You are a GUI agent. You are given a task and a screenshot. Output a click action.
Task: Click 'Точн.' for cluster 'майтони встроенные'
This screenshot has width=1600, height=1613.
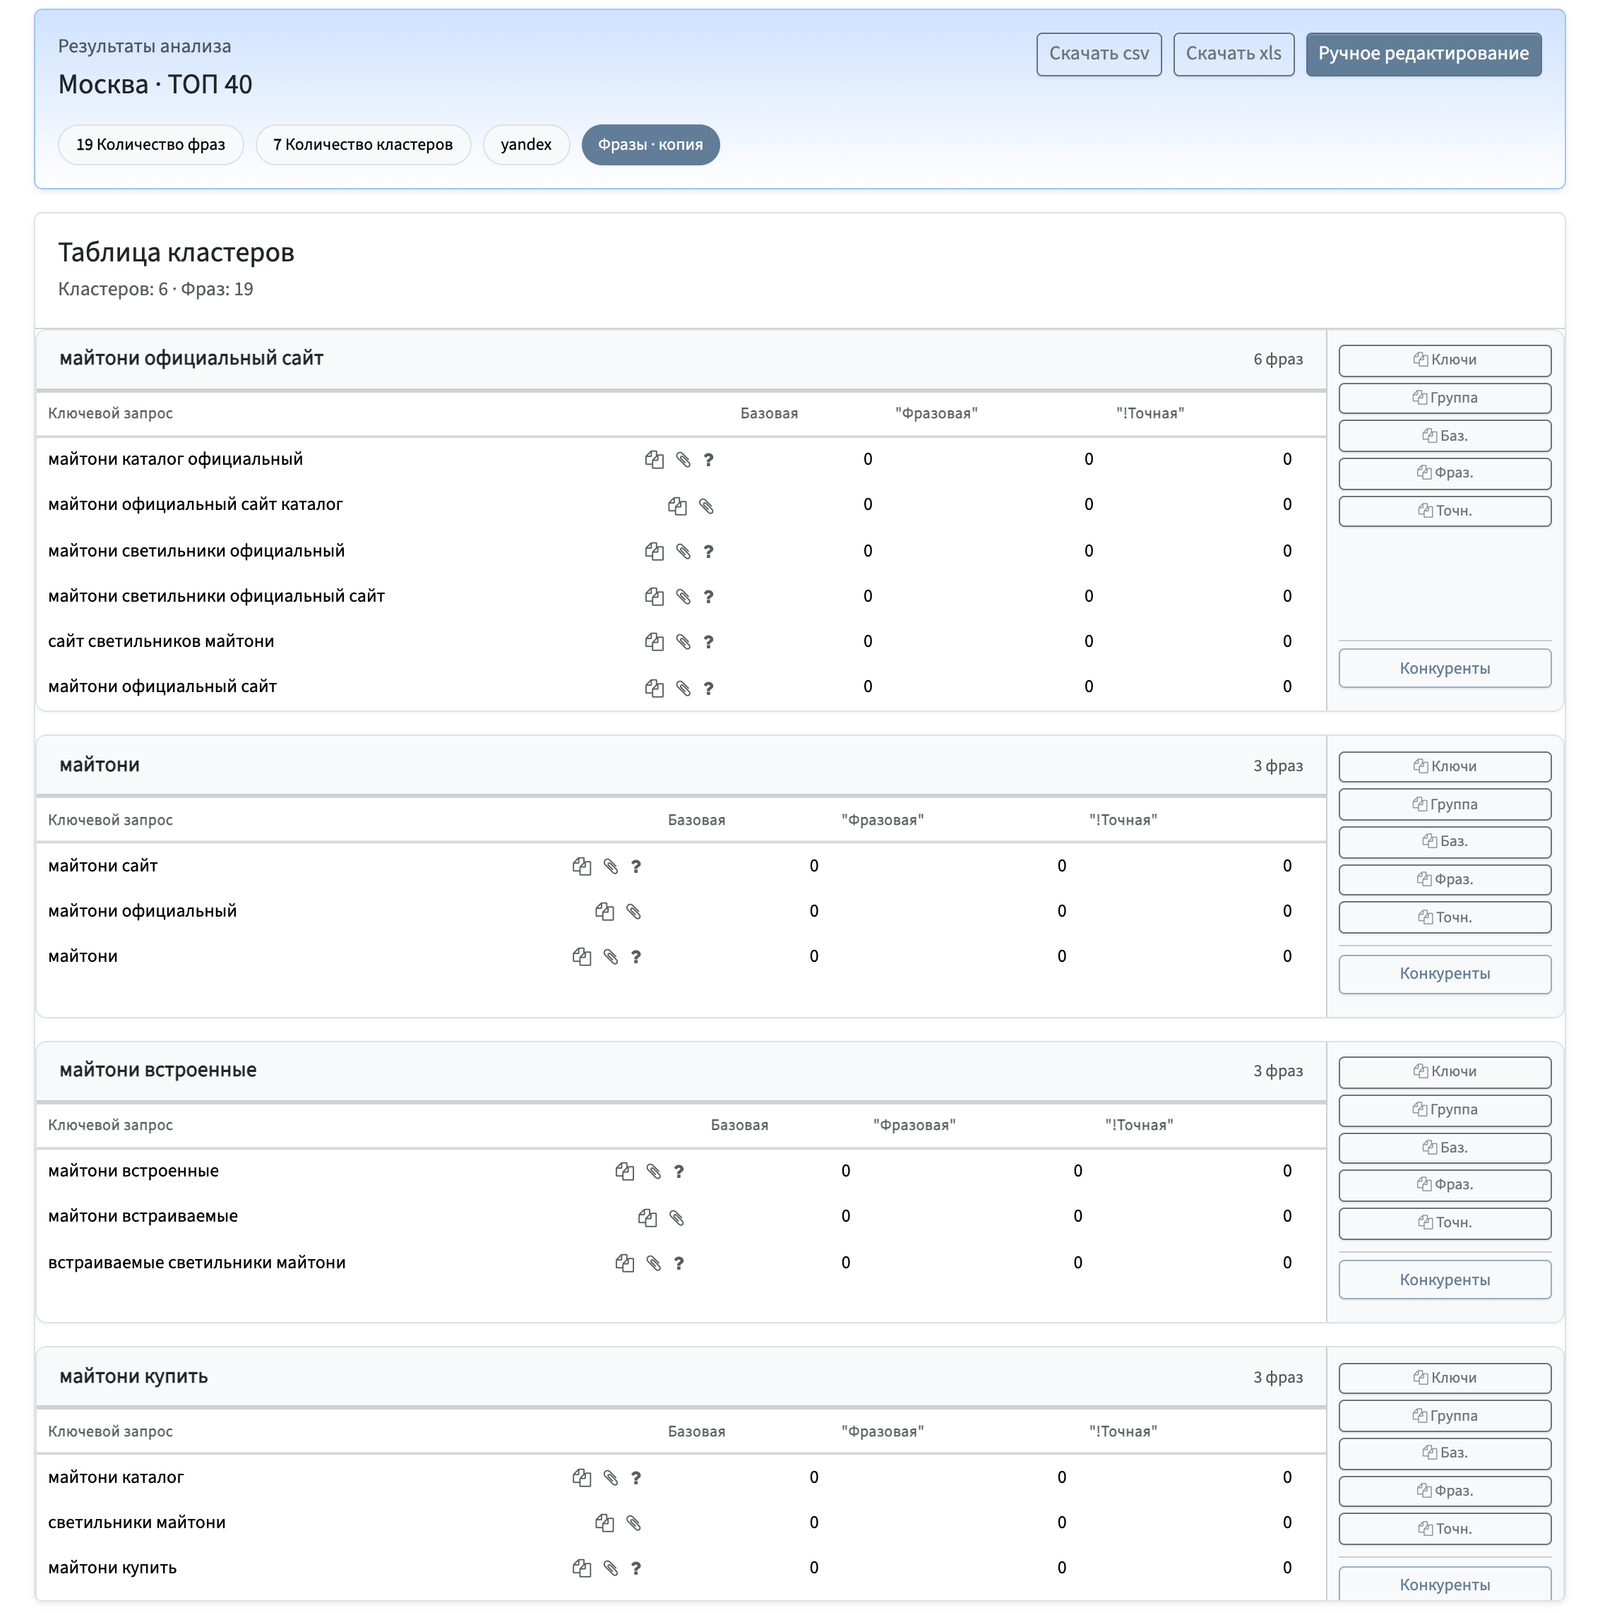(x=1445, y=1223)
